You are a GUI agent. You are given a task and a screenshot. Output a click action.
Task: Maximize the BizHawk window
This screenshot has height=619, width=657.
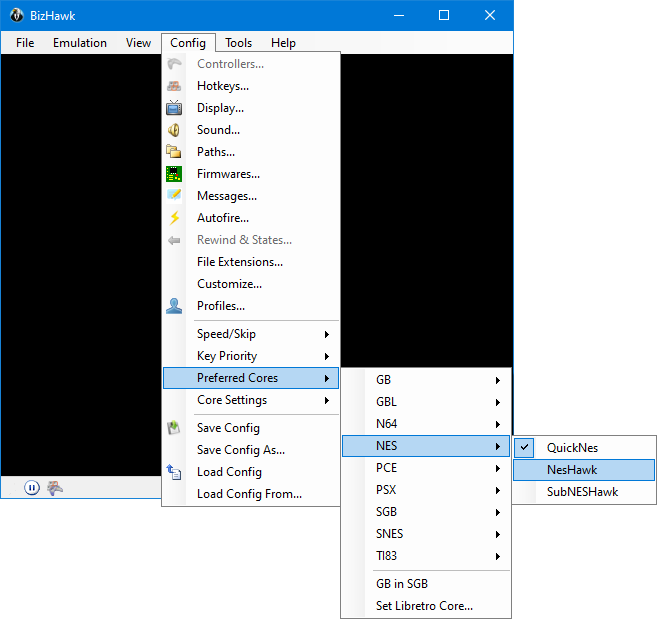[x=444, y=16]
